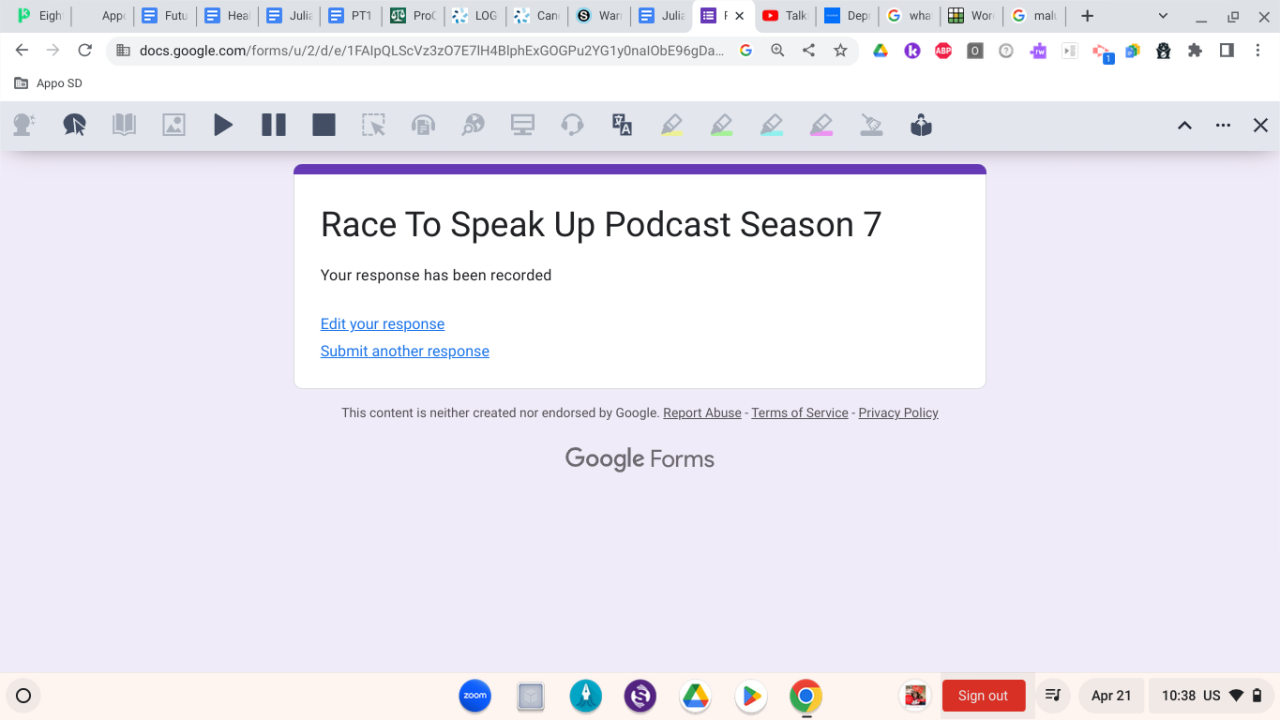The width and height of the screenshot is (1280, 720).
Task: Clear highlights with the eraser tool
Action: [x=872, y=125]
